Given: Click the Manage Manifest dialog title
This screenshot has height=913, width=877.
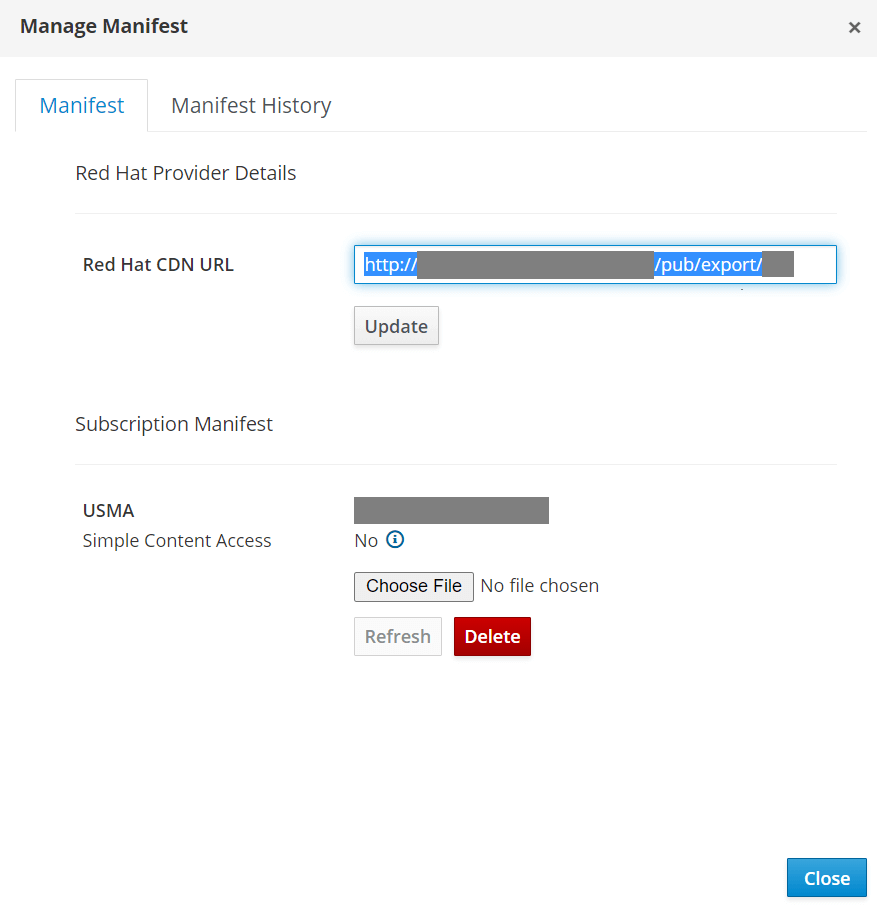Looking at the screenshot, I should [104, 27].
